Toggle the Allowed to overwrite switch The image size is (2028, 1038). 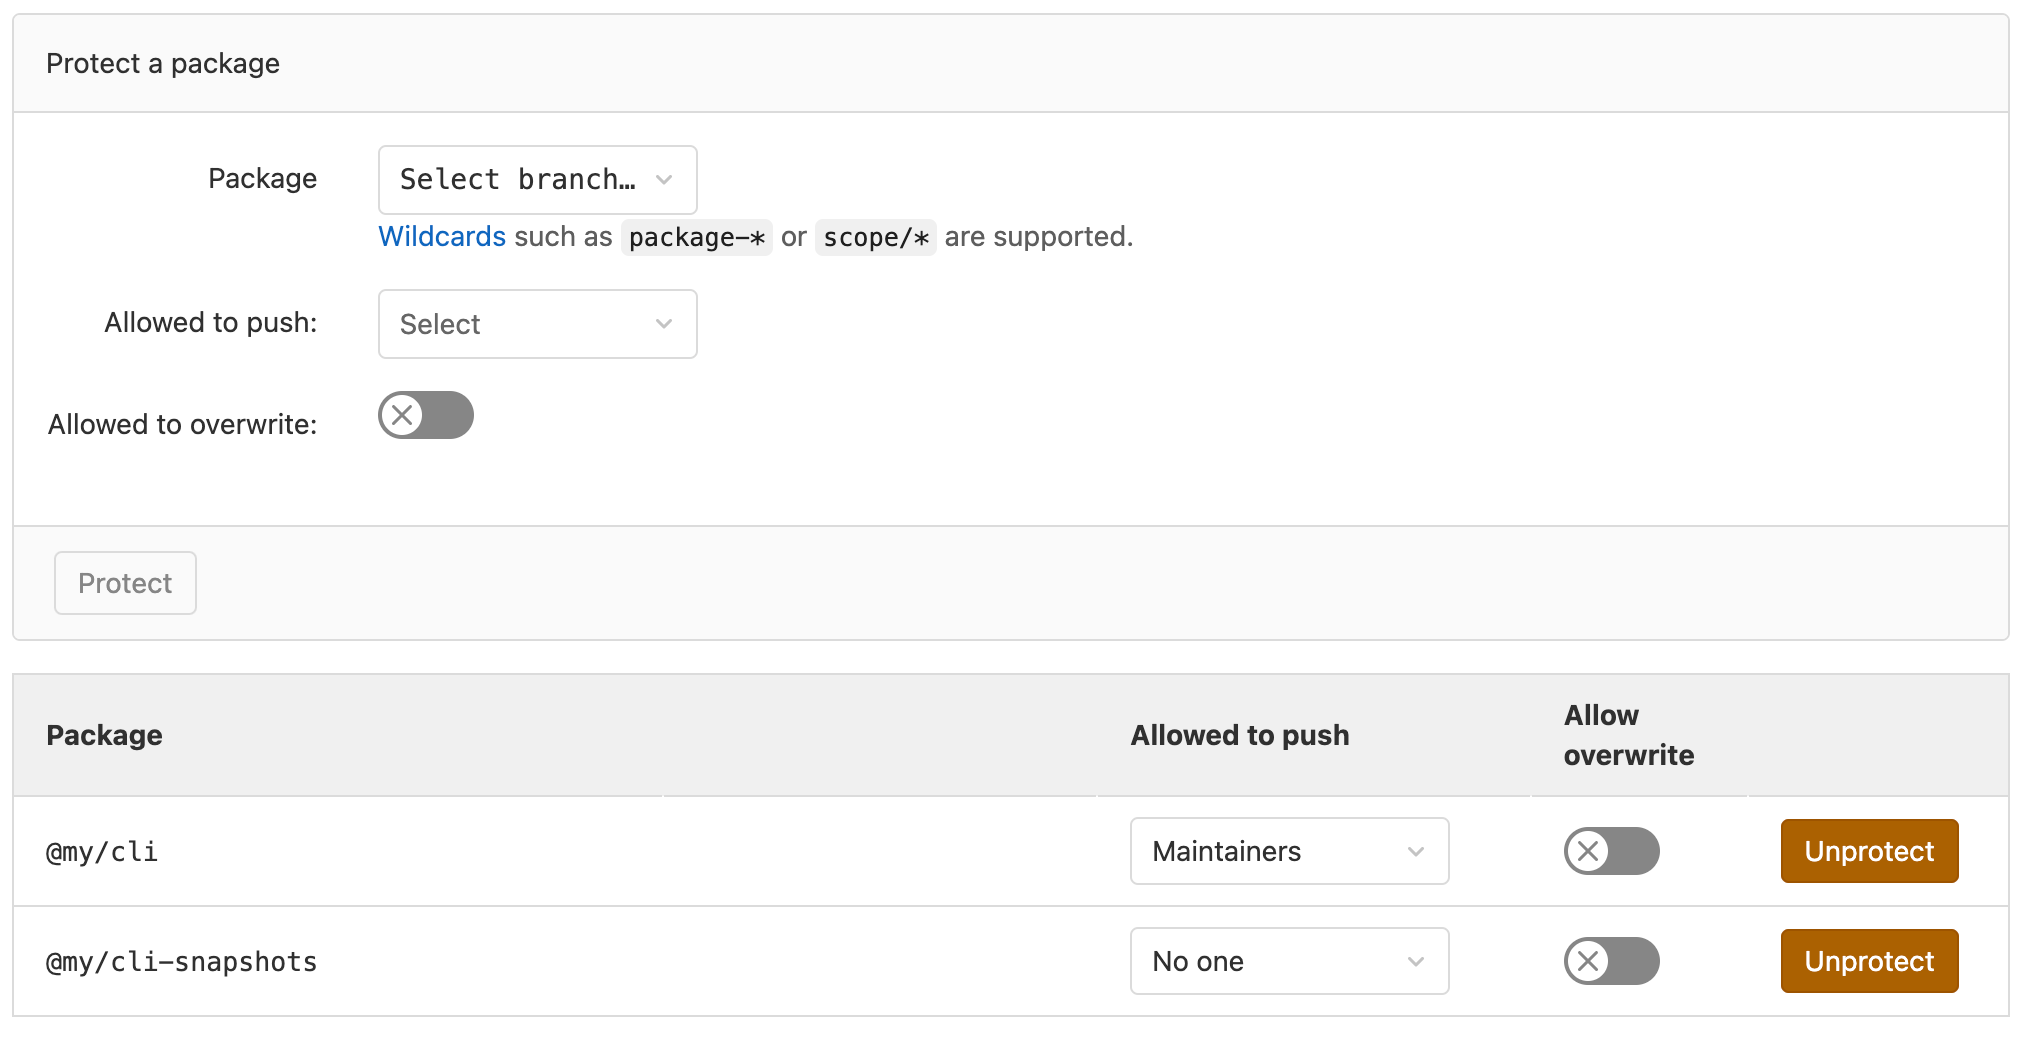tap(425, 415)
